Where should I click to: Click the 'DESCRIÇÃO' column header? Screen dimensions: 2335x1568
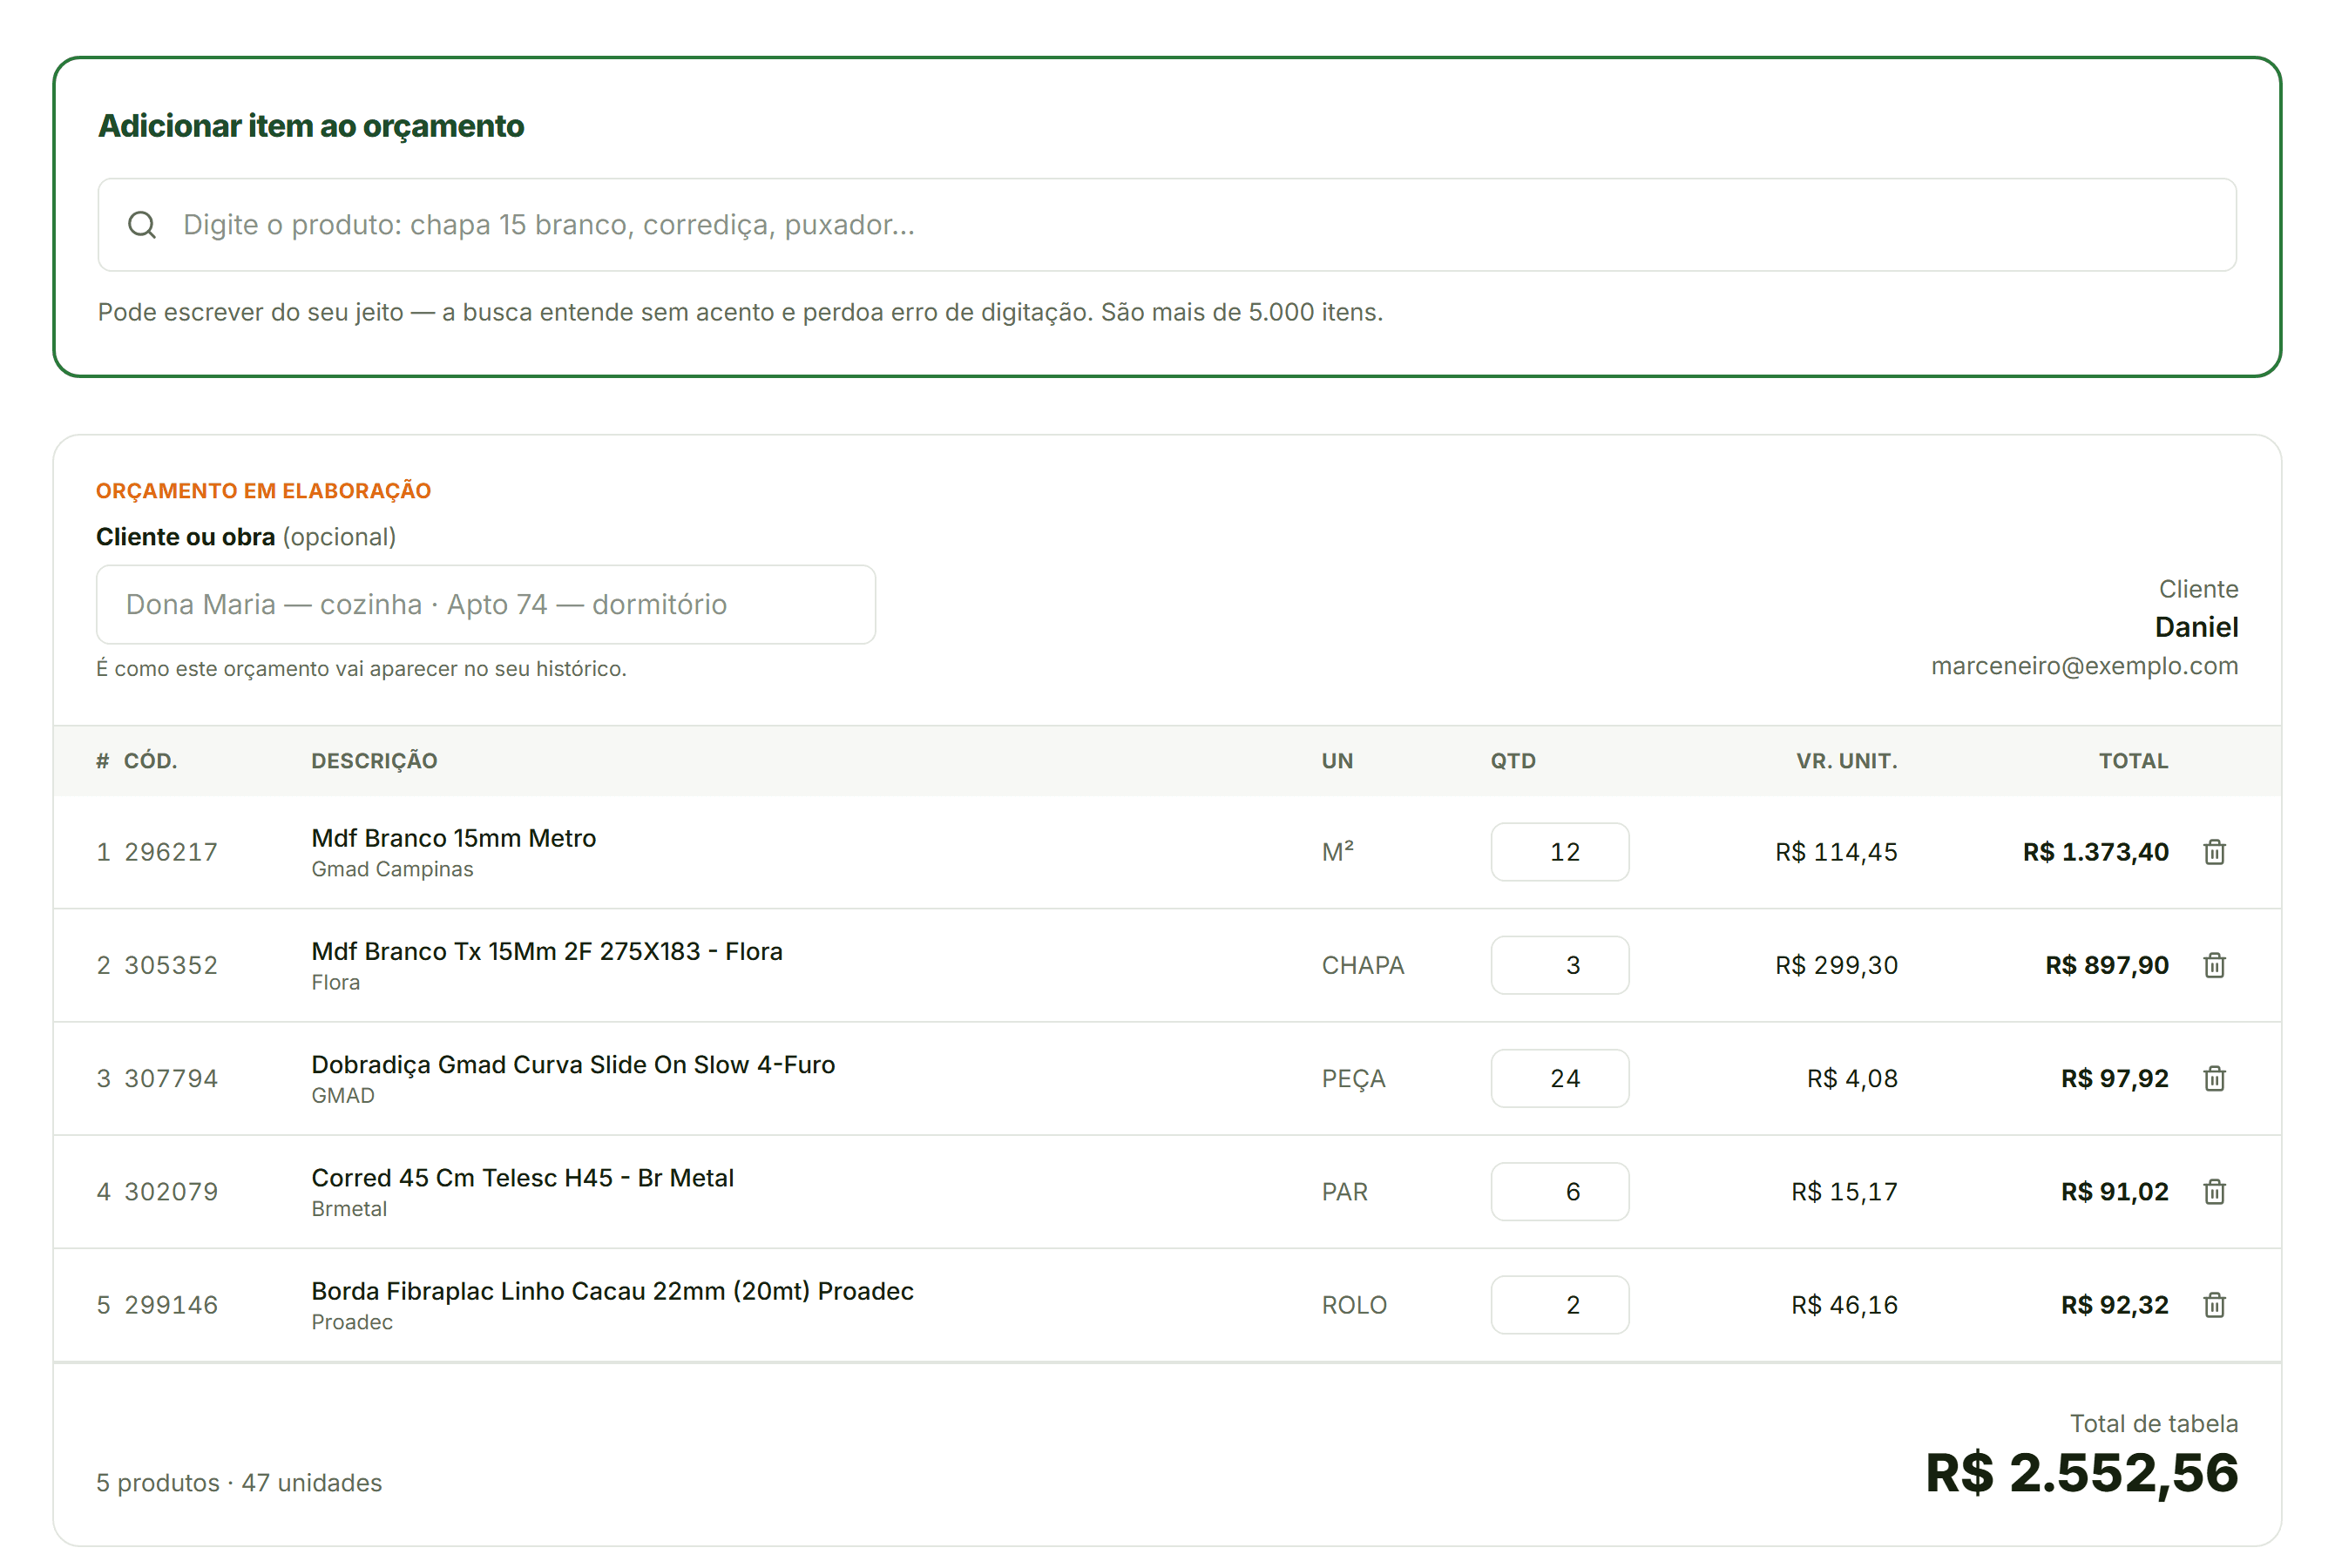click(374, 761)
